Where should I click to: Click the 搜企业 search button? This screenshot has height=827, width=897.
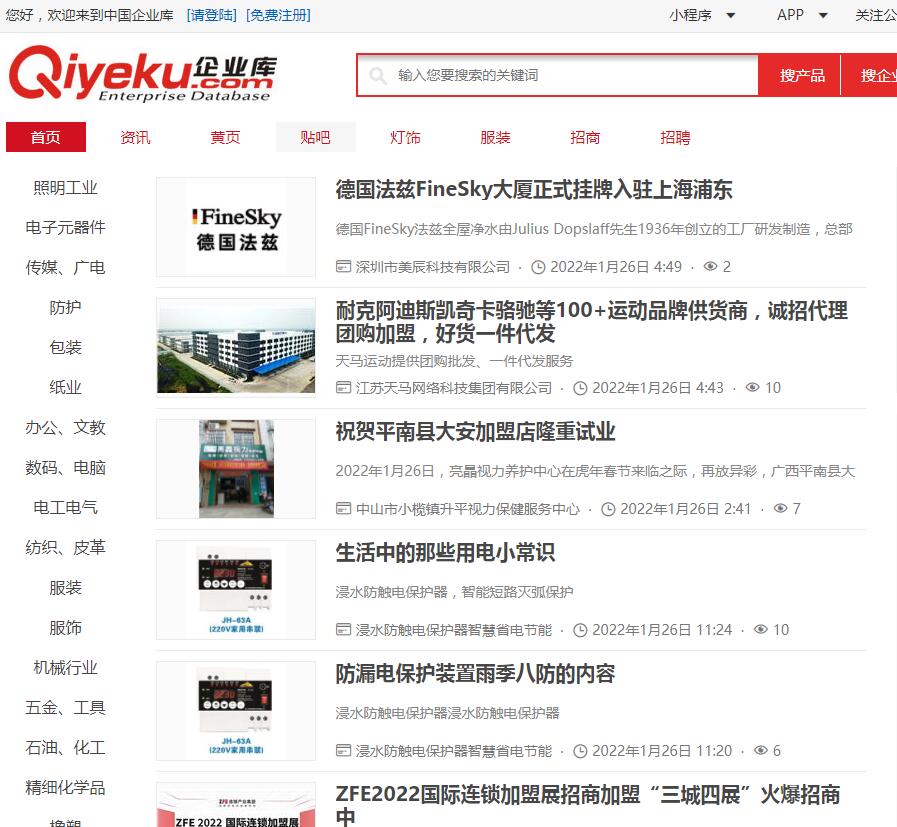[x=870, y=75]
